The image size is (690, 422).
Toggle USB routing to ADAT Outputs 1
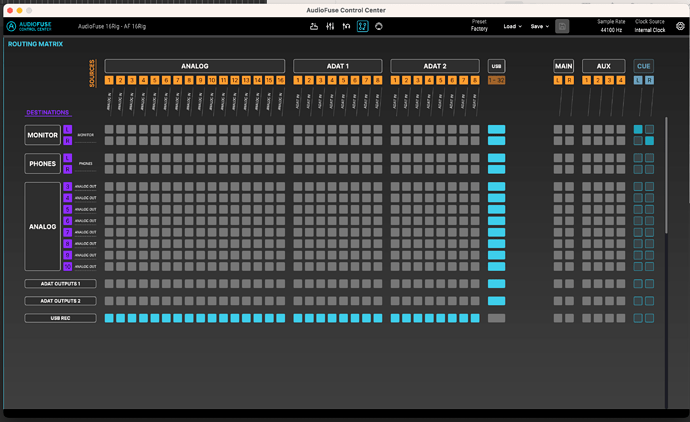496,284
